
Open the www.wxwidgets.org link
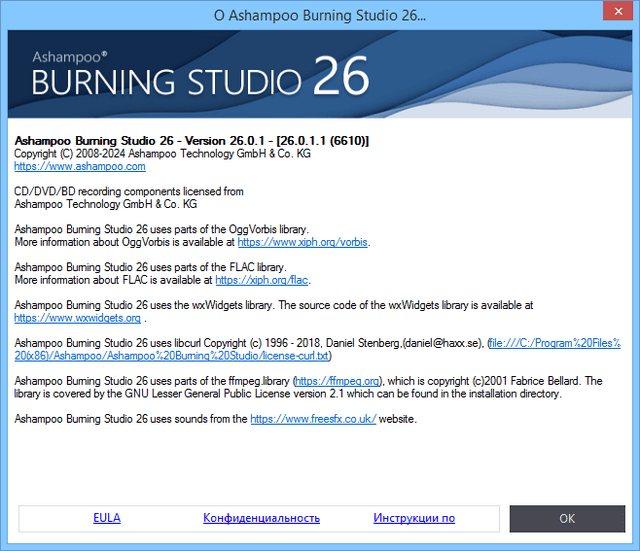pyautogui.click(x=77, y=318)
